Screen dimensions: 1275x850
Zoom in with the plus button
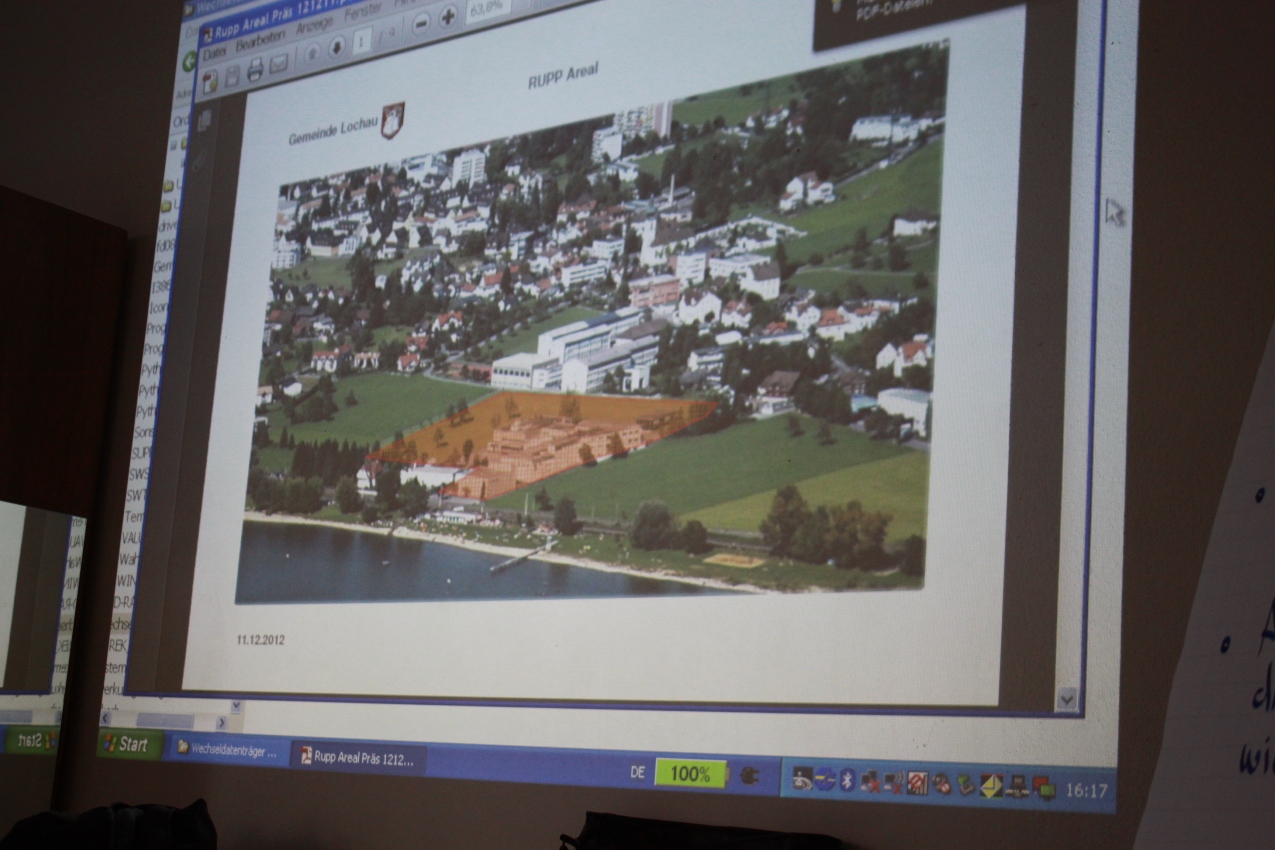447,17
